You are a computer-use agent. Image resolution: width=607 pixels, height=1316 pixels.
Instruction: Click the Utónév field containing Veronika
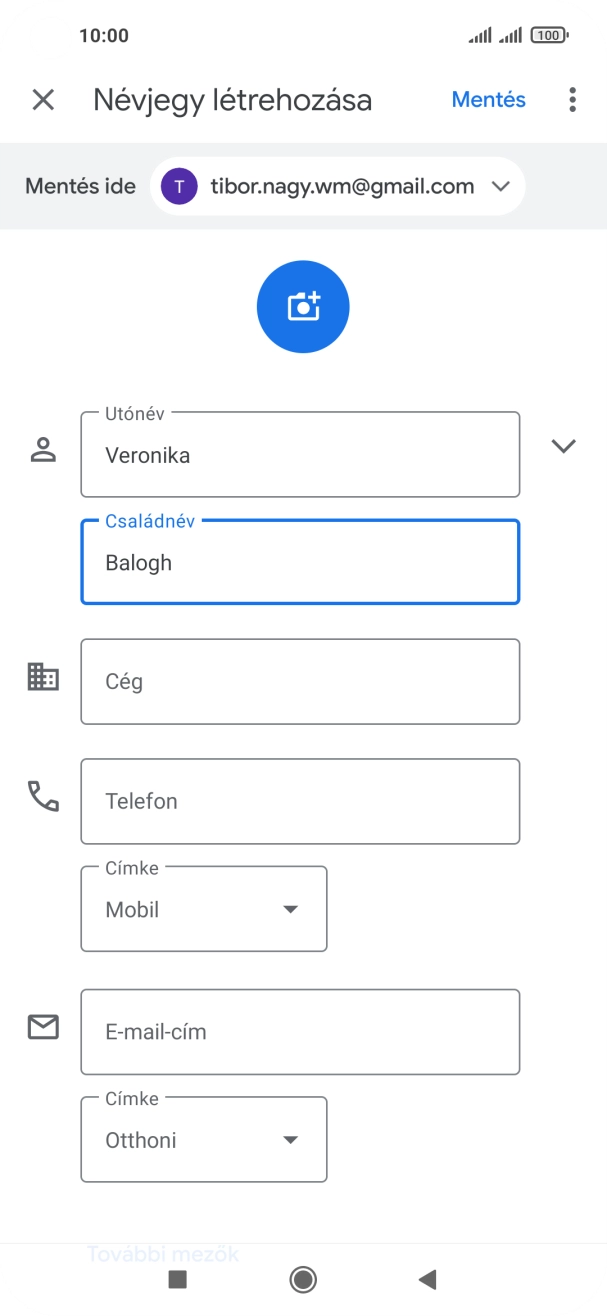(x=300, y=454)
